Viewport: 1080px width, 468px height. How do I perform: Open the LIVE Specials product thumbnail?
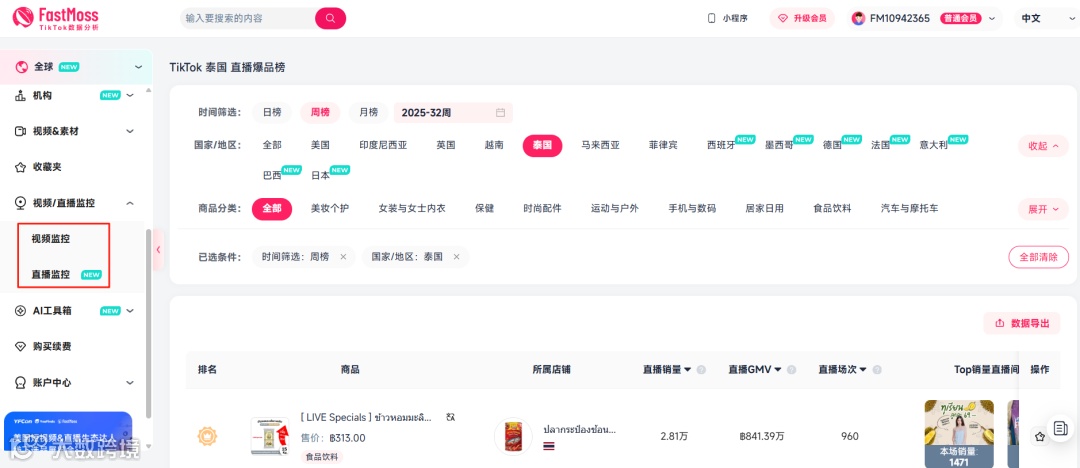click(x=269, y=436)
